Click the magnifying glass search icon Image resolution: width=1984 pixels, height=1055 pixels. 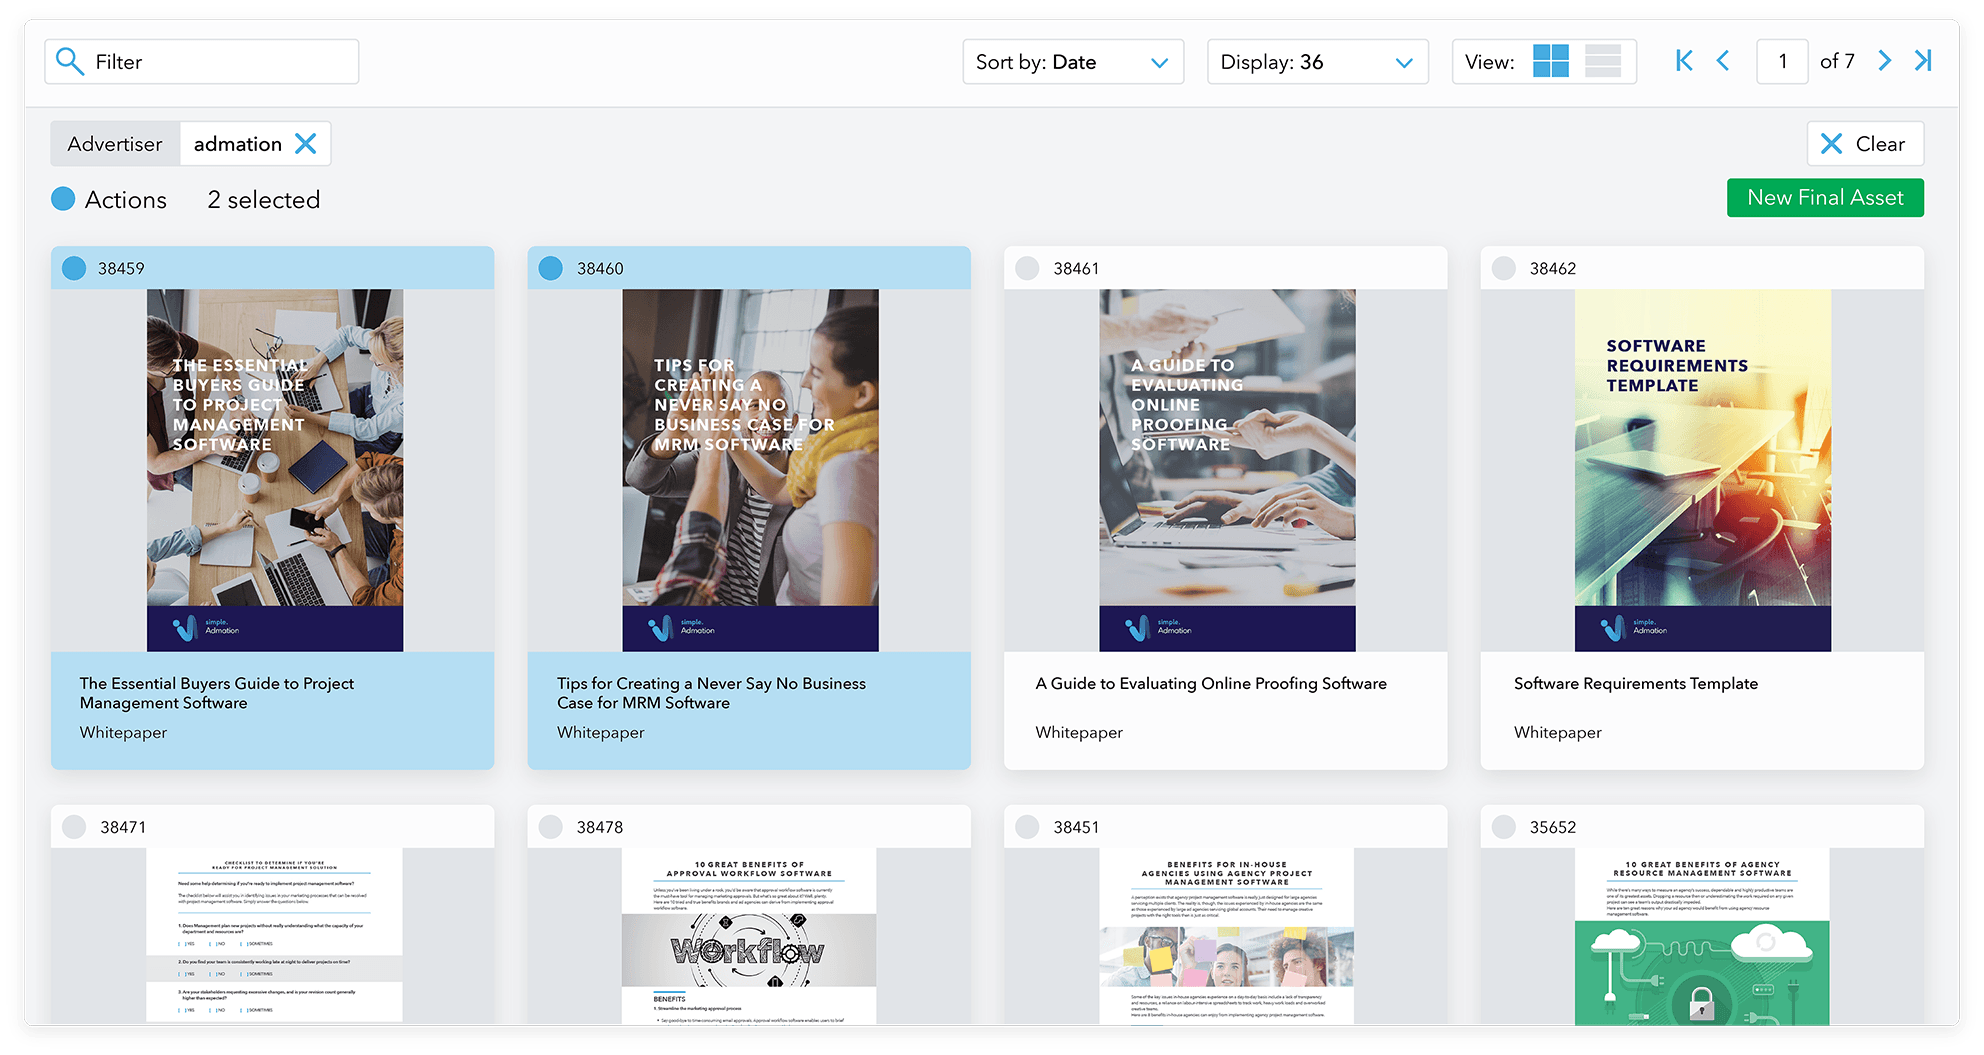[70, 61]
